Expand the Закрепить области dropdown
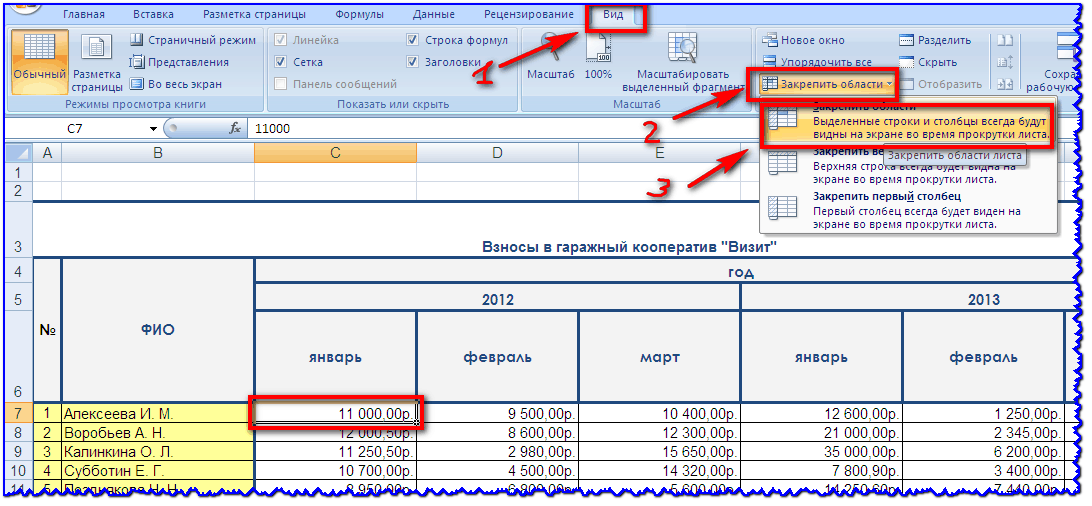 pos(825,84)
